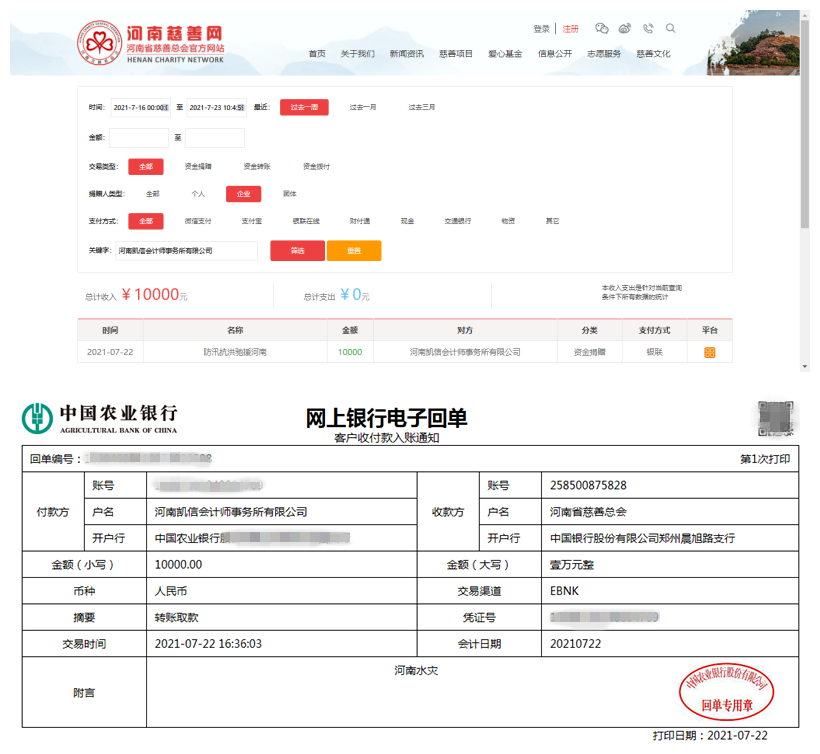Click the 河南慈善网 logo
The width and height of the screenshot is (820, 754).
pyautogui.click(x=151, y=43)
